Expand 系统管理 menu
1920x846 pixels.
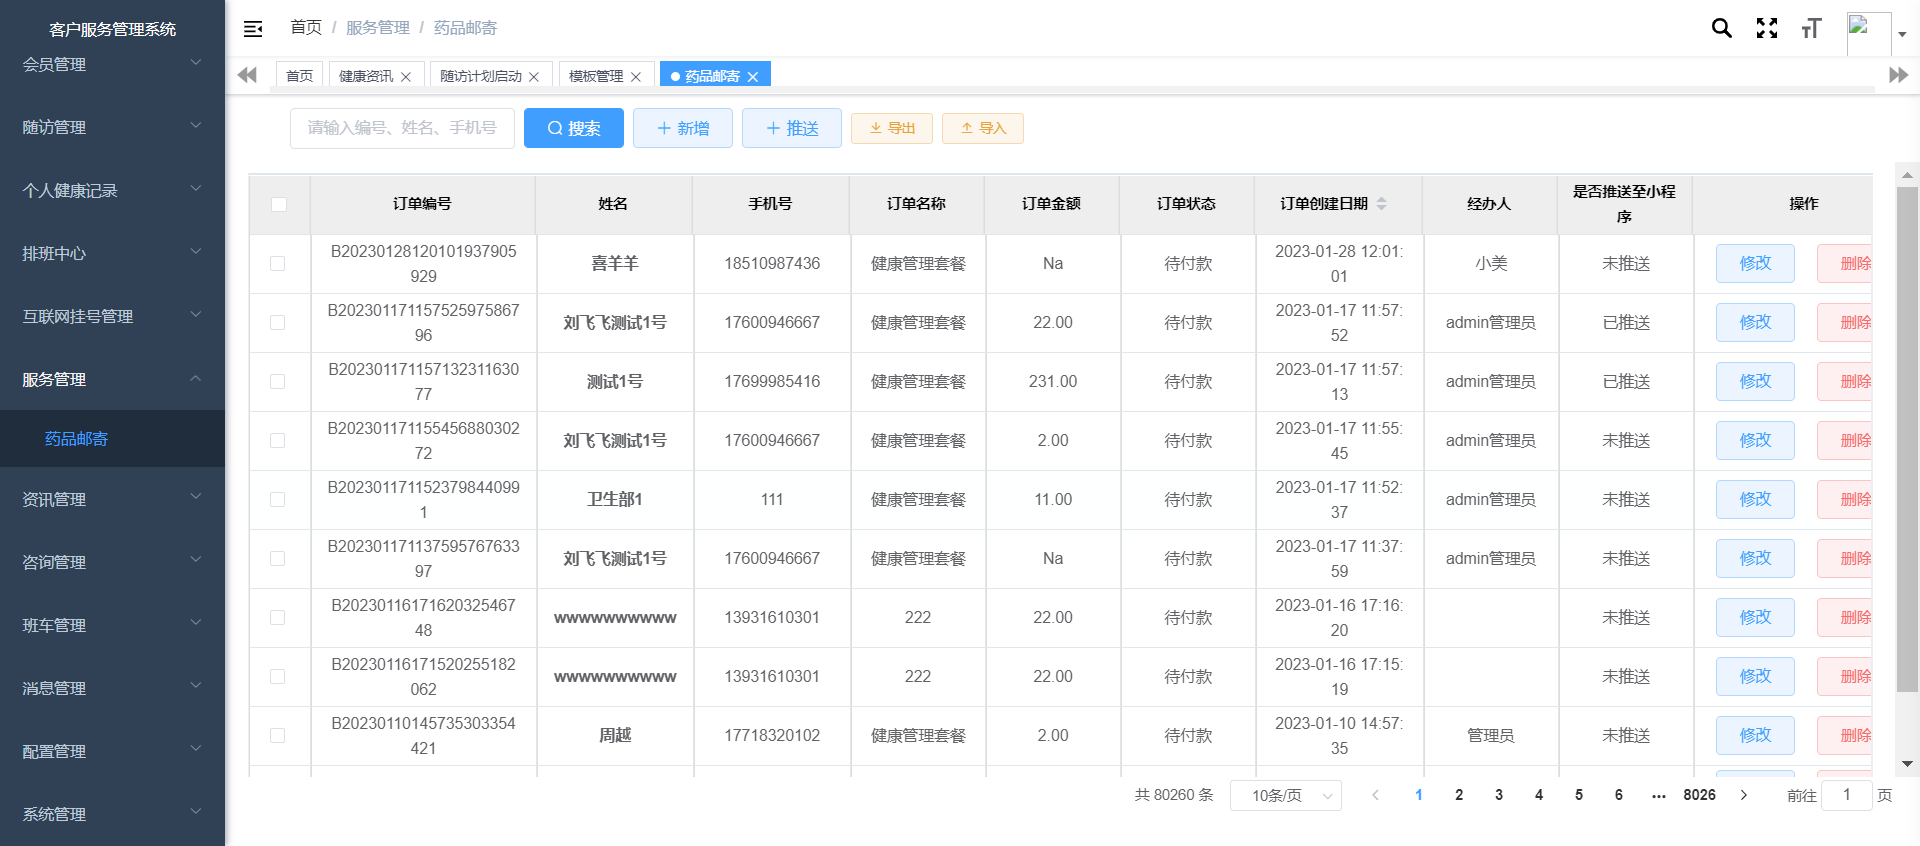click(112, 814)
